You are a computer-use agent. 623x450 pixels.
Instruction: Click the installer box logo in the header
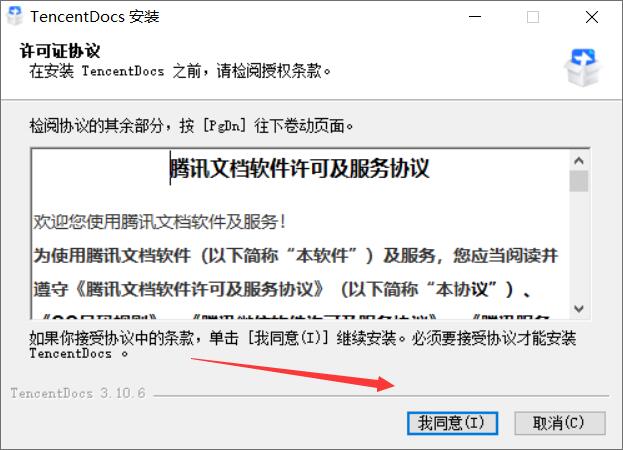tap(582, 67)
